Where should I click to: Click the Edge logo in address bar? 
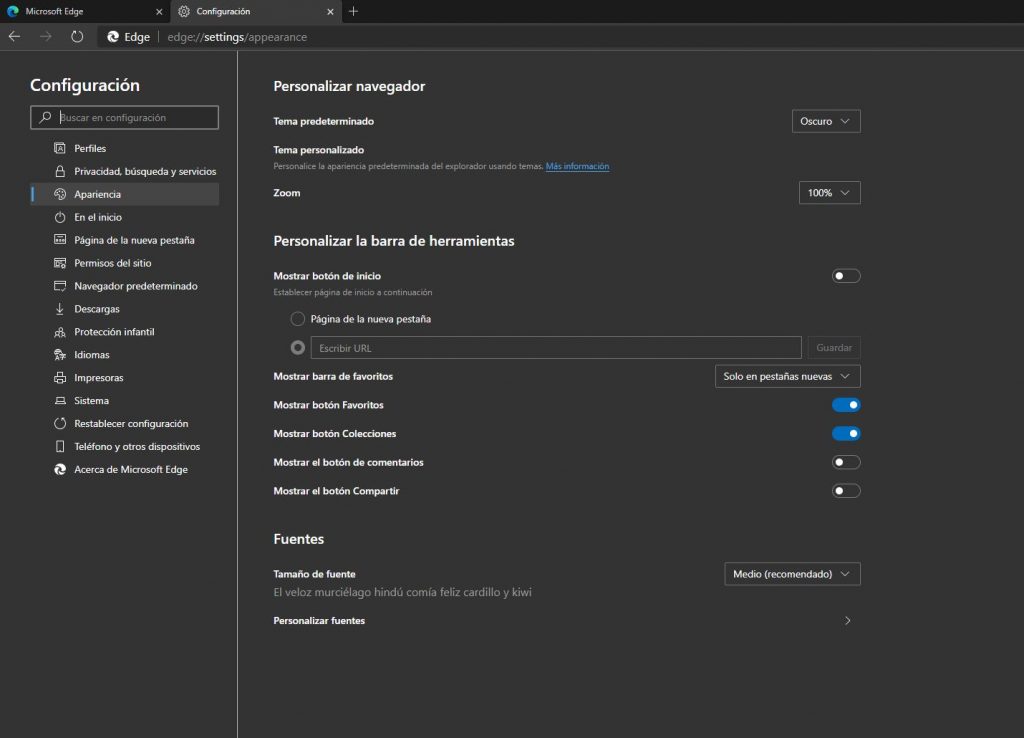(x=113, y=37)
